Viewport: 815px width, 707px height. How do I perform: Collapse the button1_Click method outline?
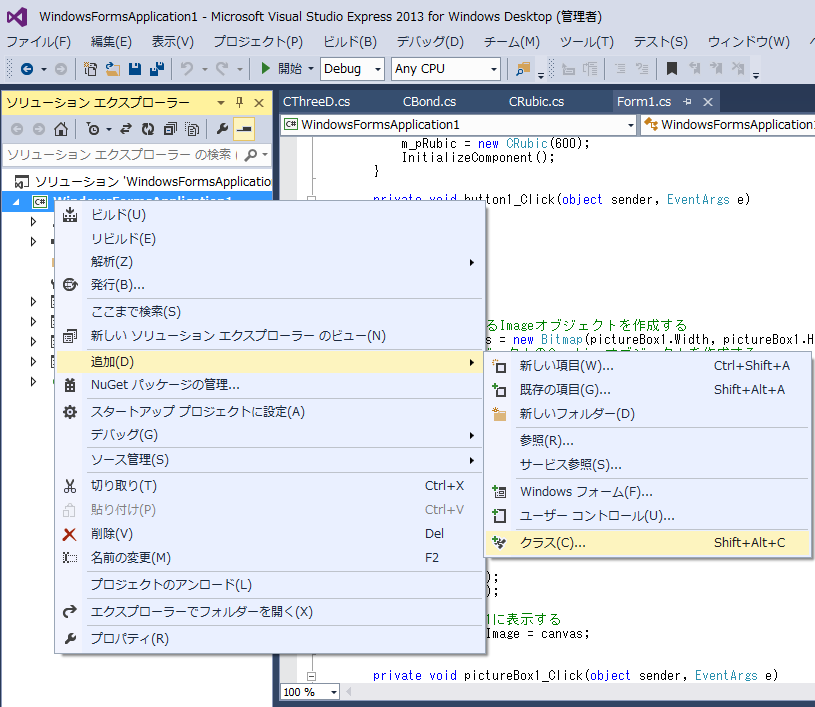click(x=311, y=199)
